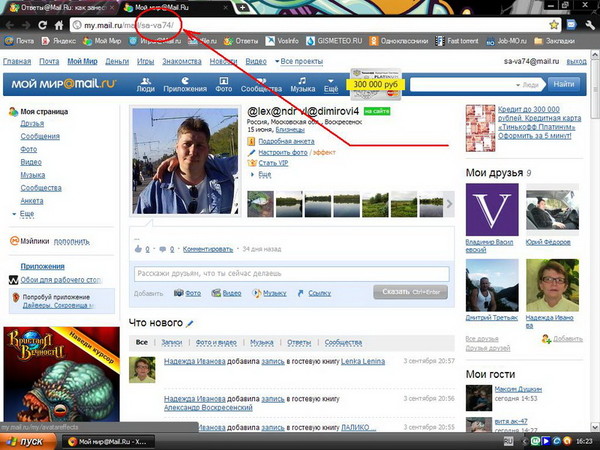Open friend Владимир Василевский's avatar
This screenshot has height=450, width=600.
pos(492,209)
